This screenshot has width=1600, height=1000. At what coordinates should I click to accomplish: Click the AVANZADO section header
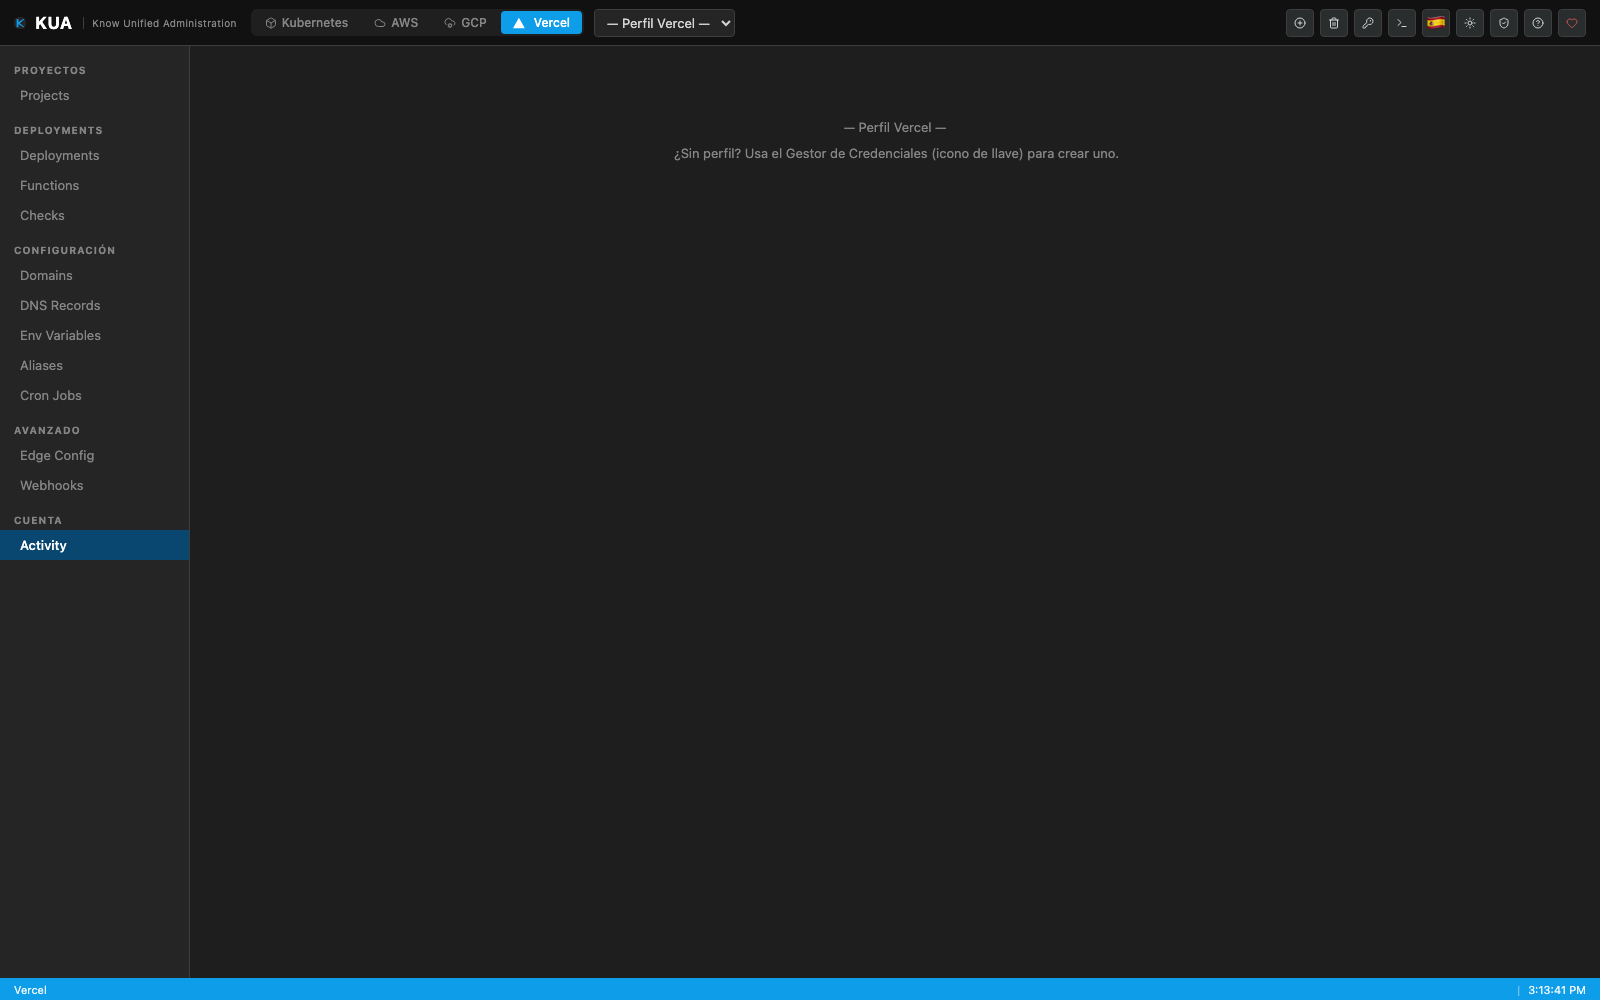coord(47,431)
